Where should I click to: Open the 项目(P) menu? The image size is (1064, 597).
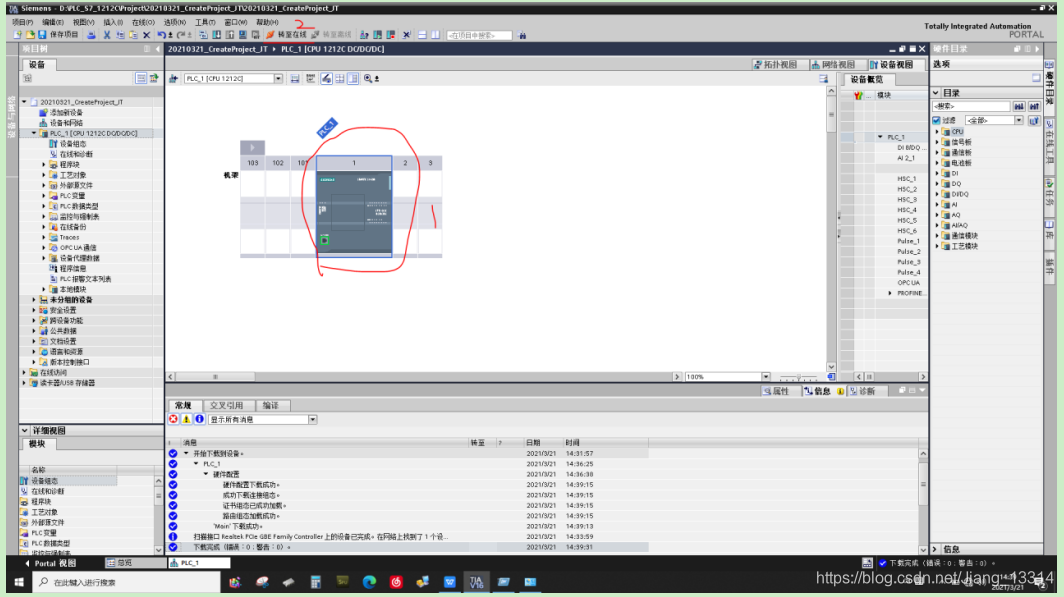tap(22, 22)
